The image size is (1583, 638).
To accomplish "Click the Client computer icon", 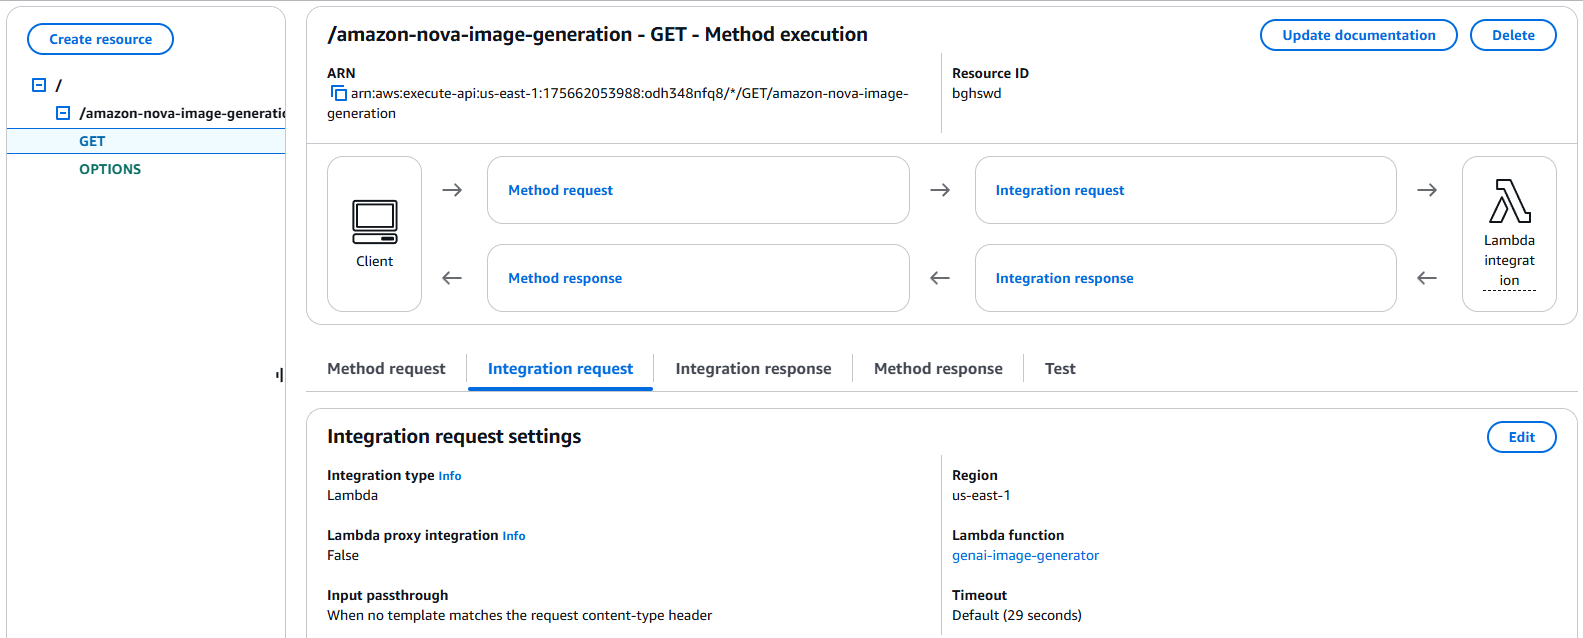I will 375,222.
